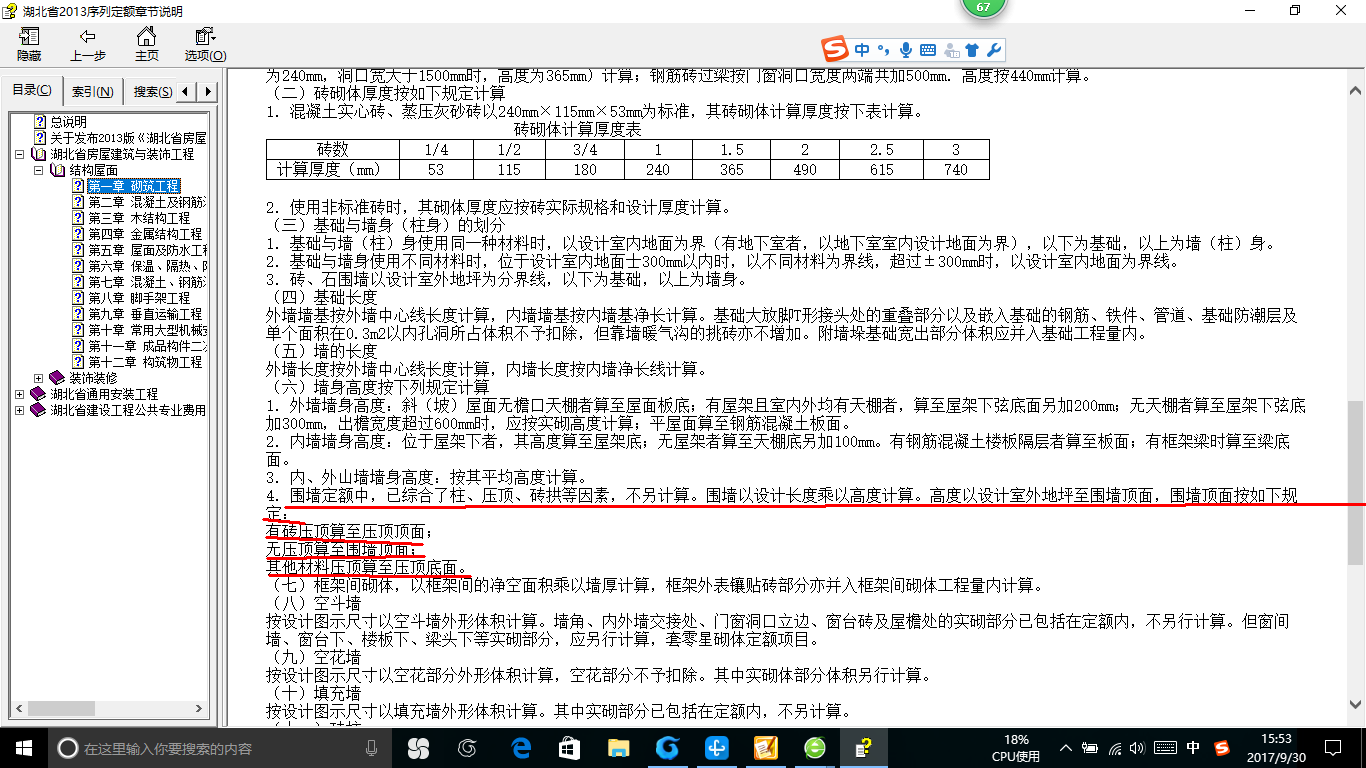Open the blue swirl app in taskbar
Screen dimensions: 1366x768
coord(667,747)
